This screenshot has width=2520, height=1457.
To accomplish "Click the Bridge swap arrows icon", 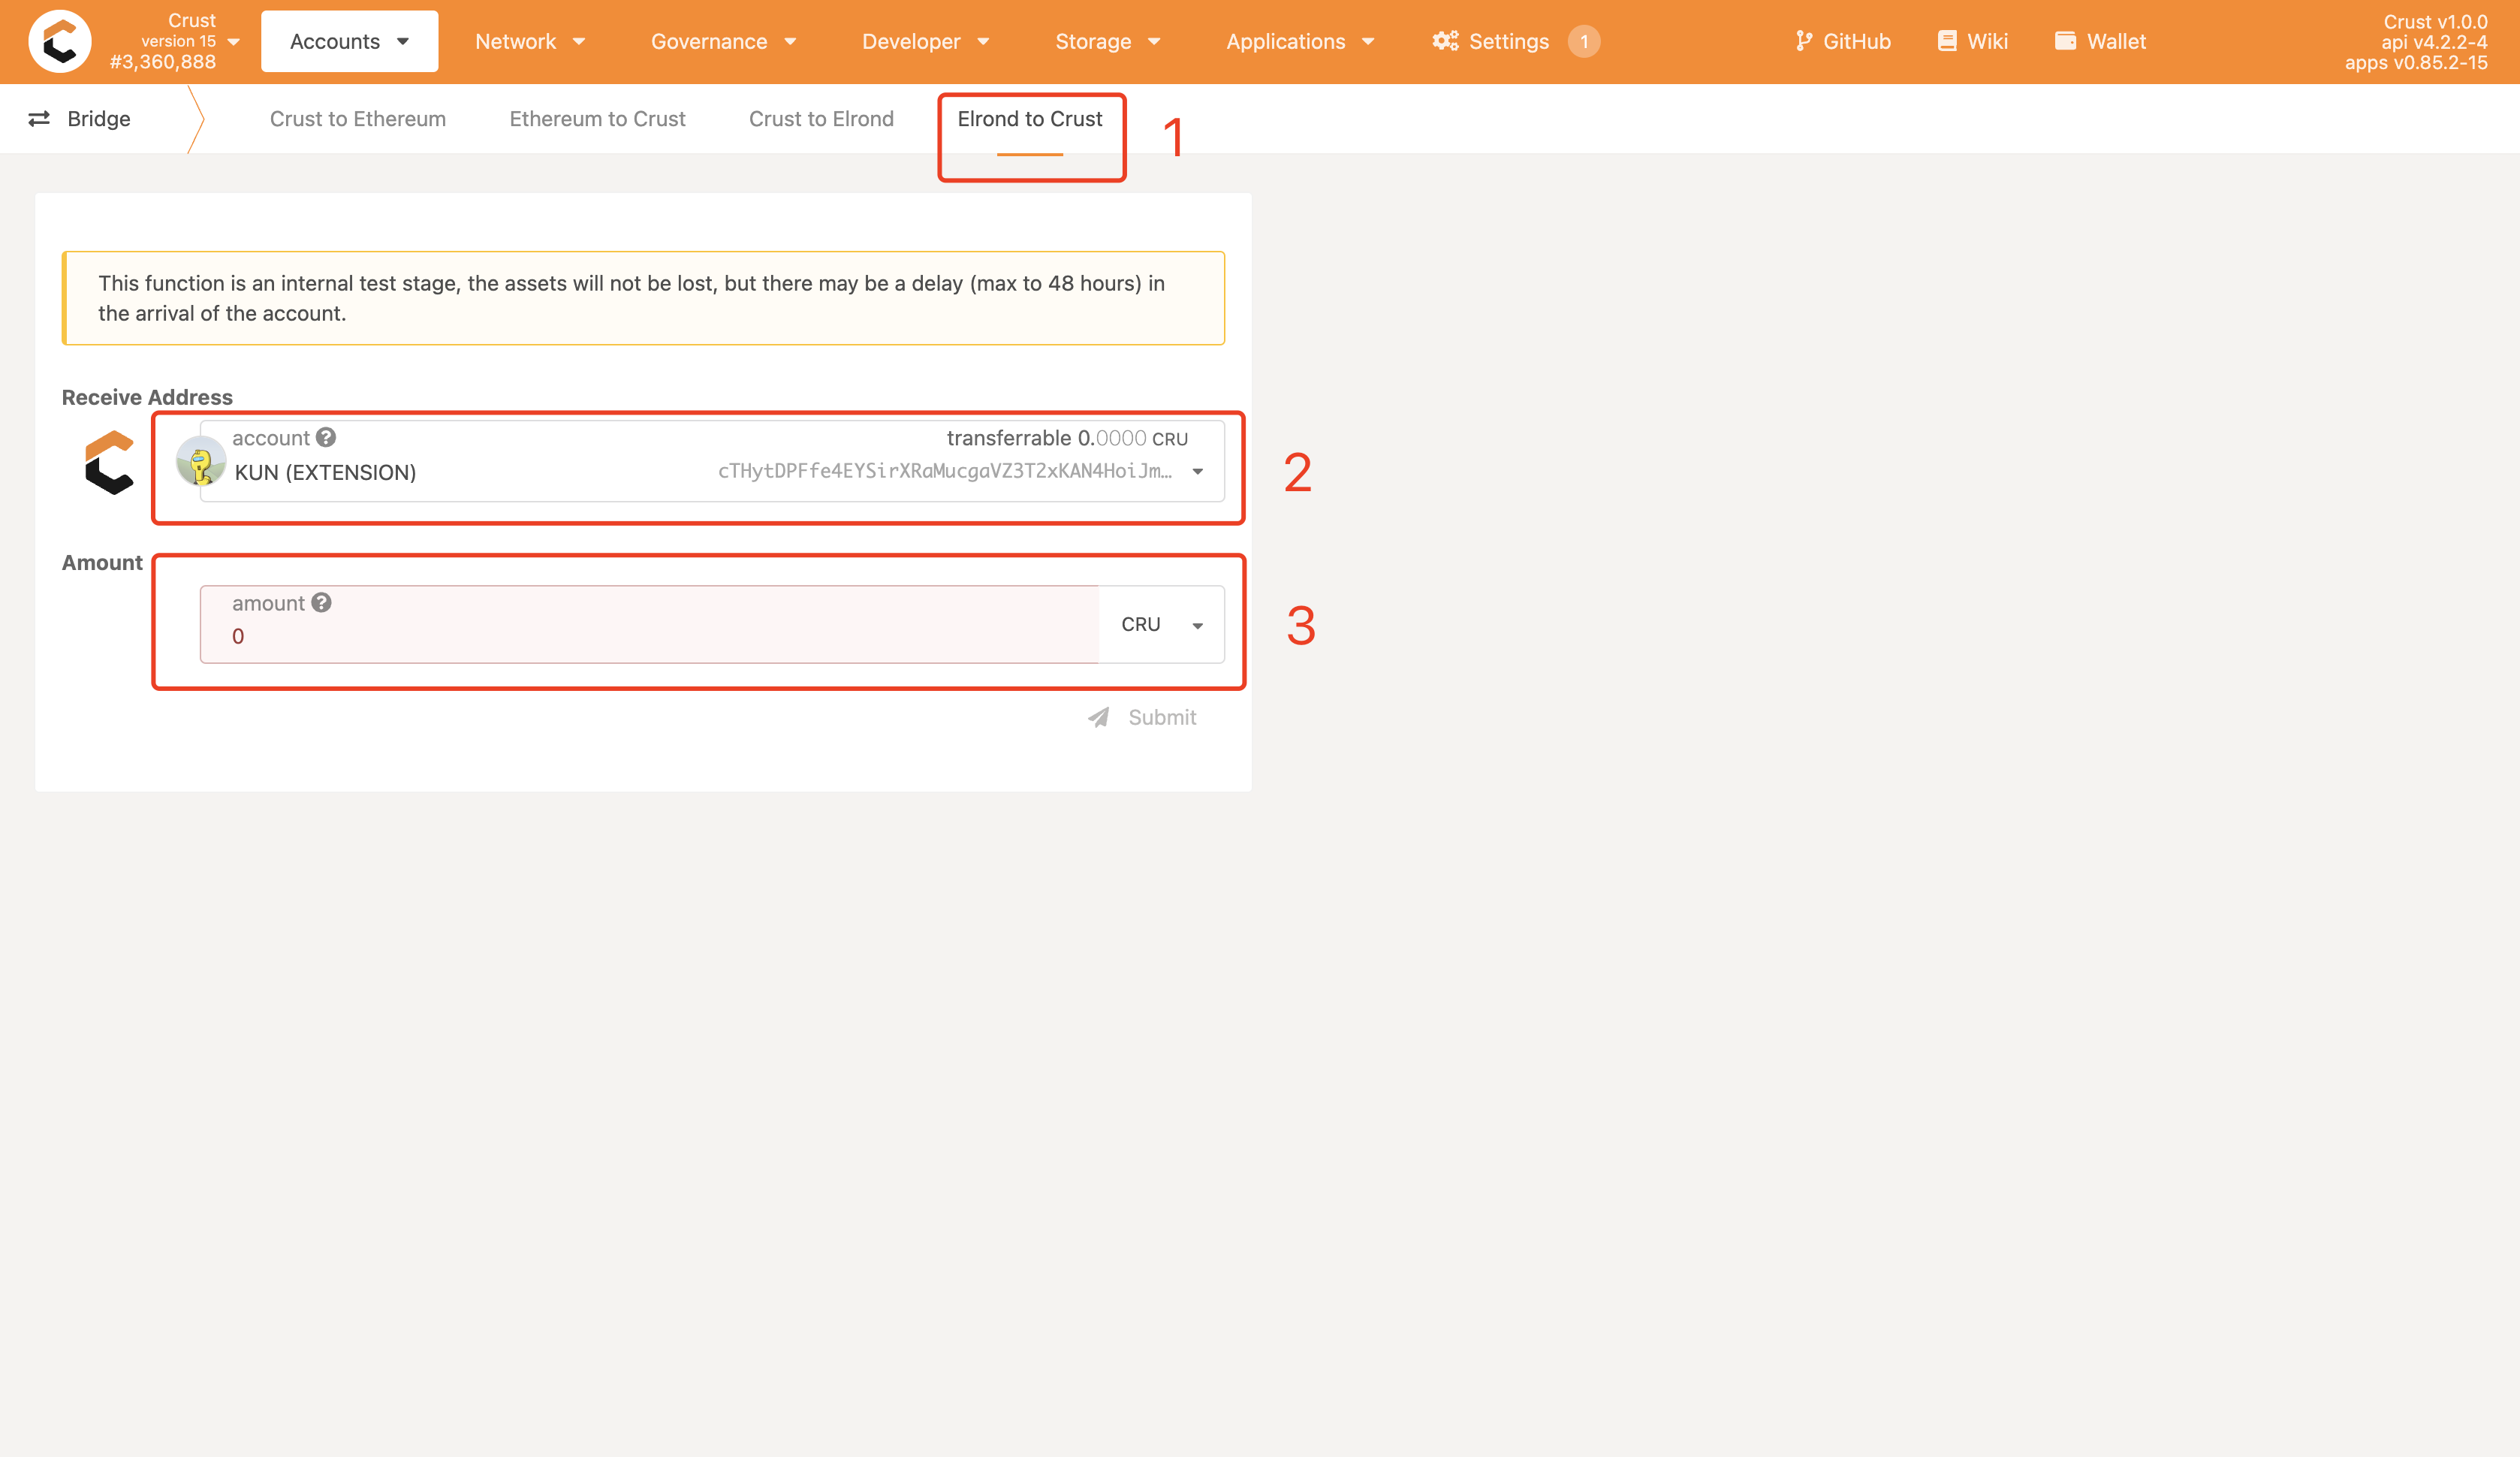I will [39, 119].
